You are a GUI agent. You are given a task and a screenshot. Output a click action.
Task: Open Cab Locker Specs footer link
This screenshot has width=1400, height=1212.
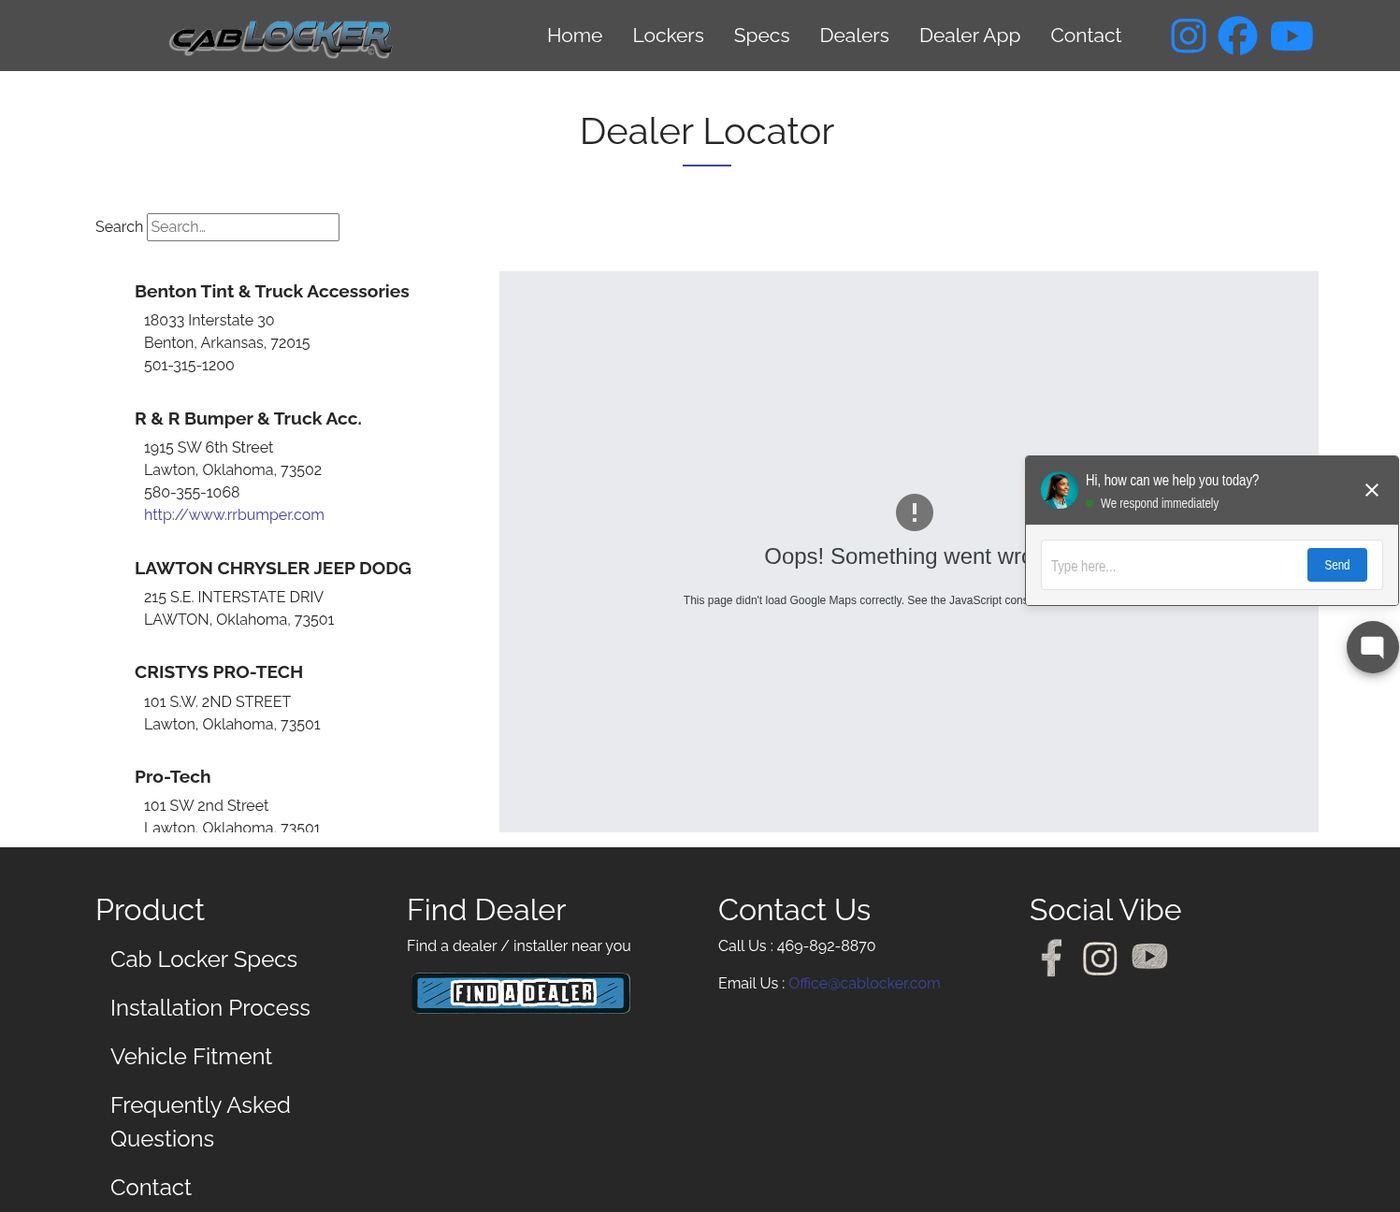[x=204, y=959]
